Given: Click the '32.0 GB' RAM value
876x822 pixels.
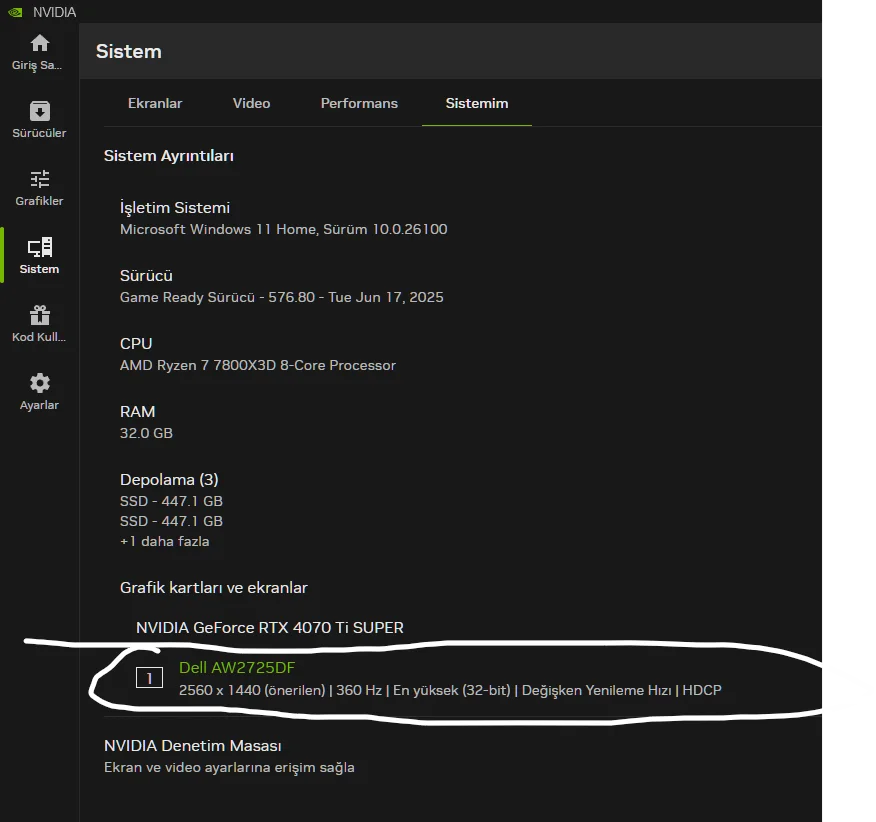Looking at the screenshot, I should 146,433.
